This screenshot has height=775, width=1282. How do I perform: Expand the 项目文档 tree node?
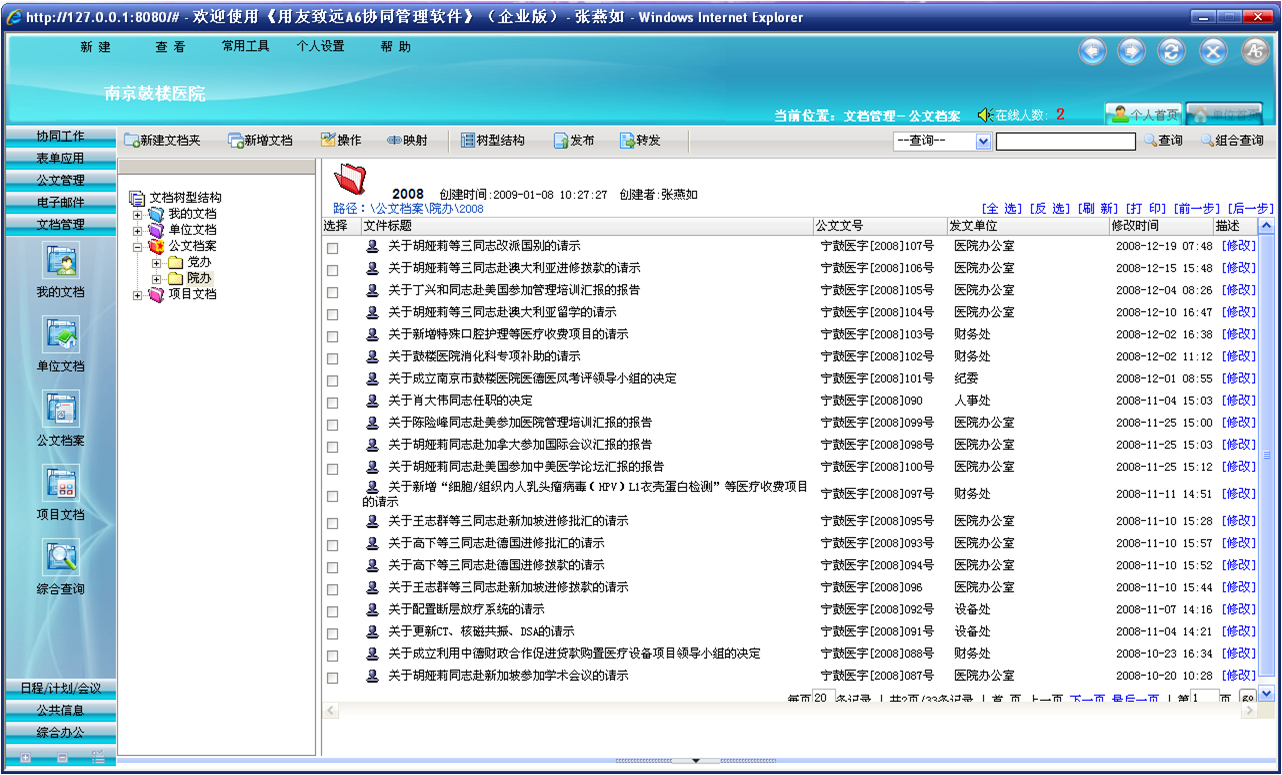(138, 295)
